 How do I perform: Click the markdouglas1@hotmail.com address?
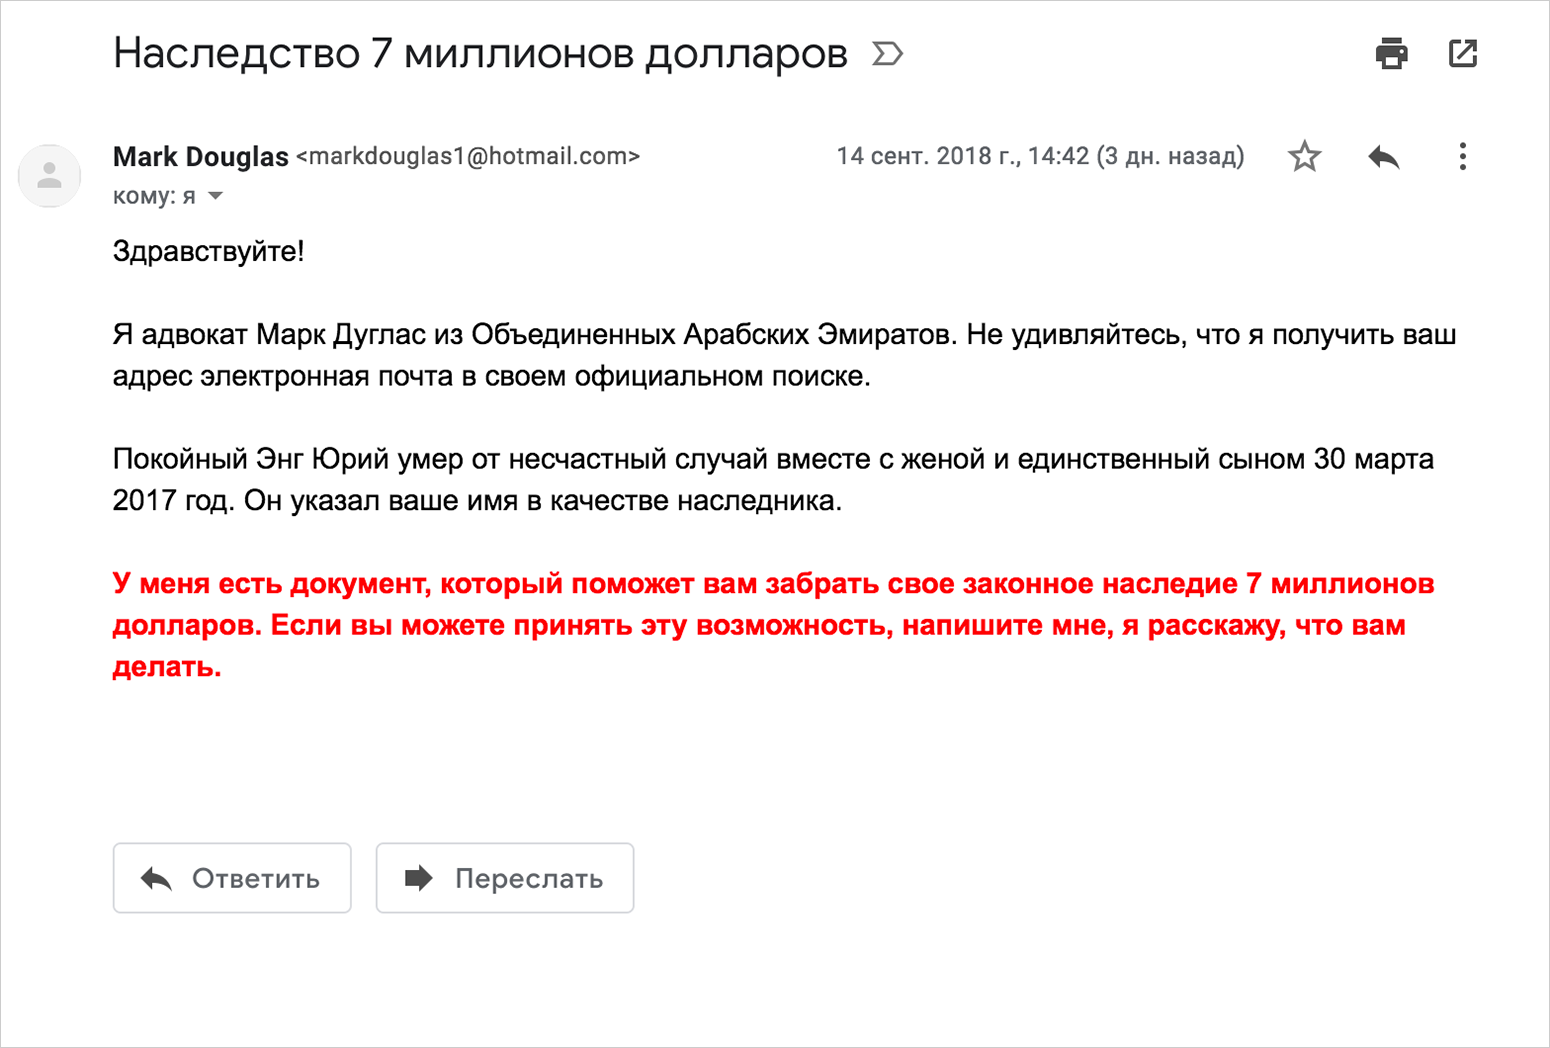[468, 156]
